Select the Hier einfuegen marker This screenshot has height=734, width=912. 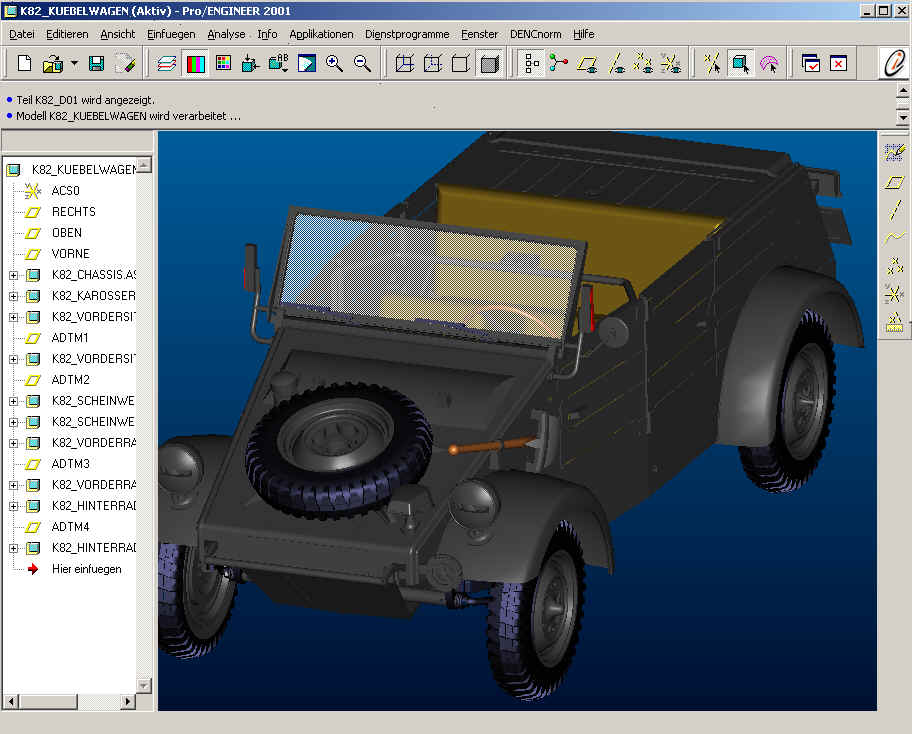(x=86, y=569)
